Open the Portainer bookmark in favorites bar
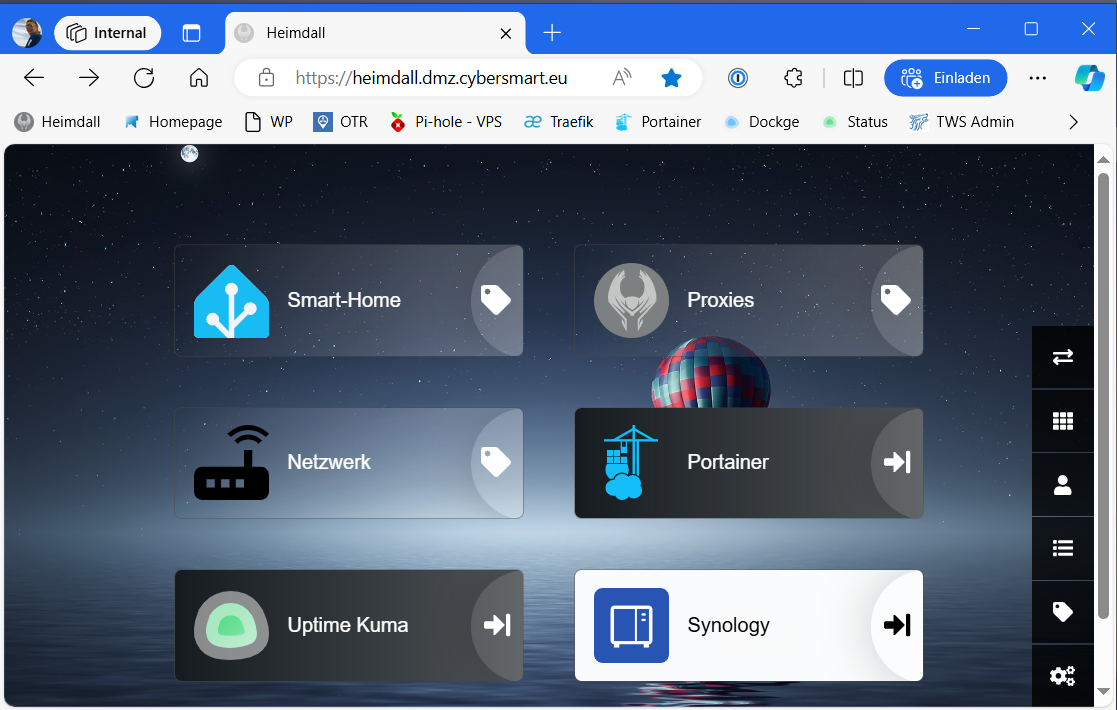 658,122
